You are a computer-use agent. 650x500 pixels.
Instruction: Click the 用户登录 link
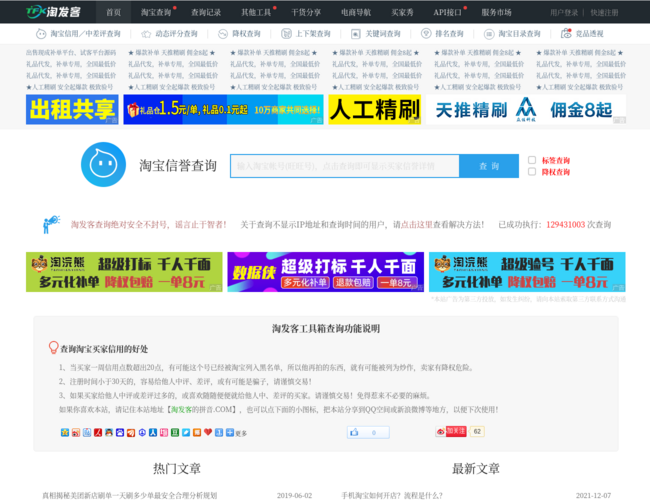[x=564, y=12]
